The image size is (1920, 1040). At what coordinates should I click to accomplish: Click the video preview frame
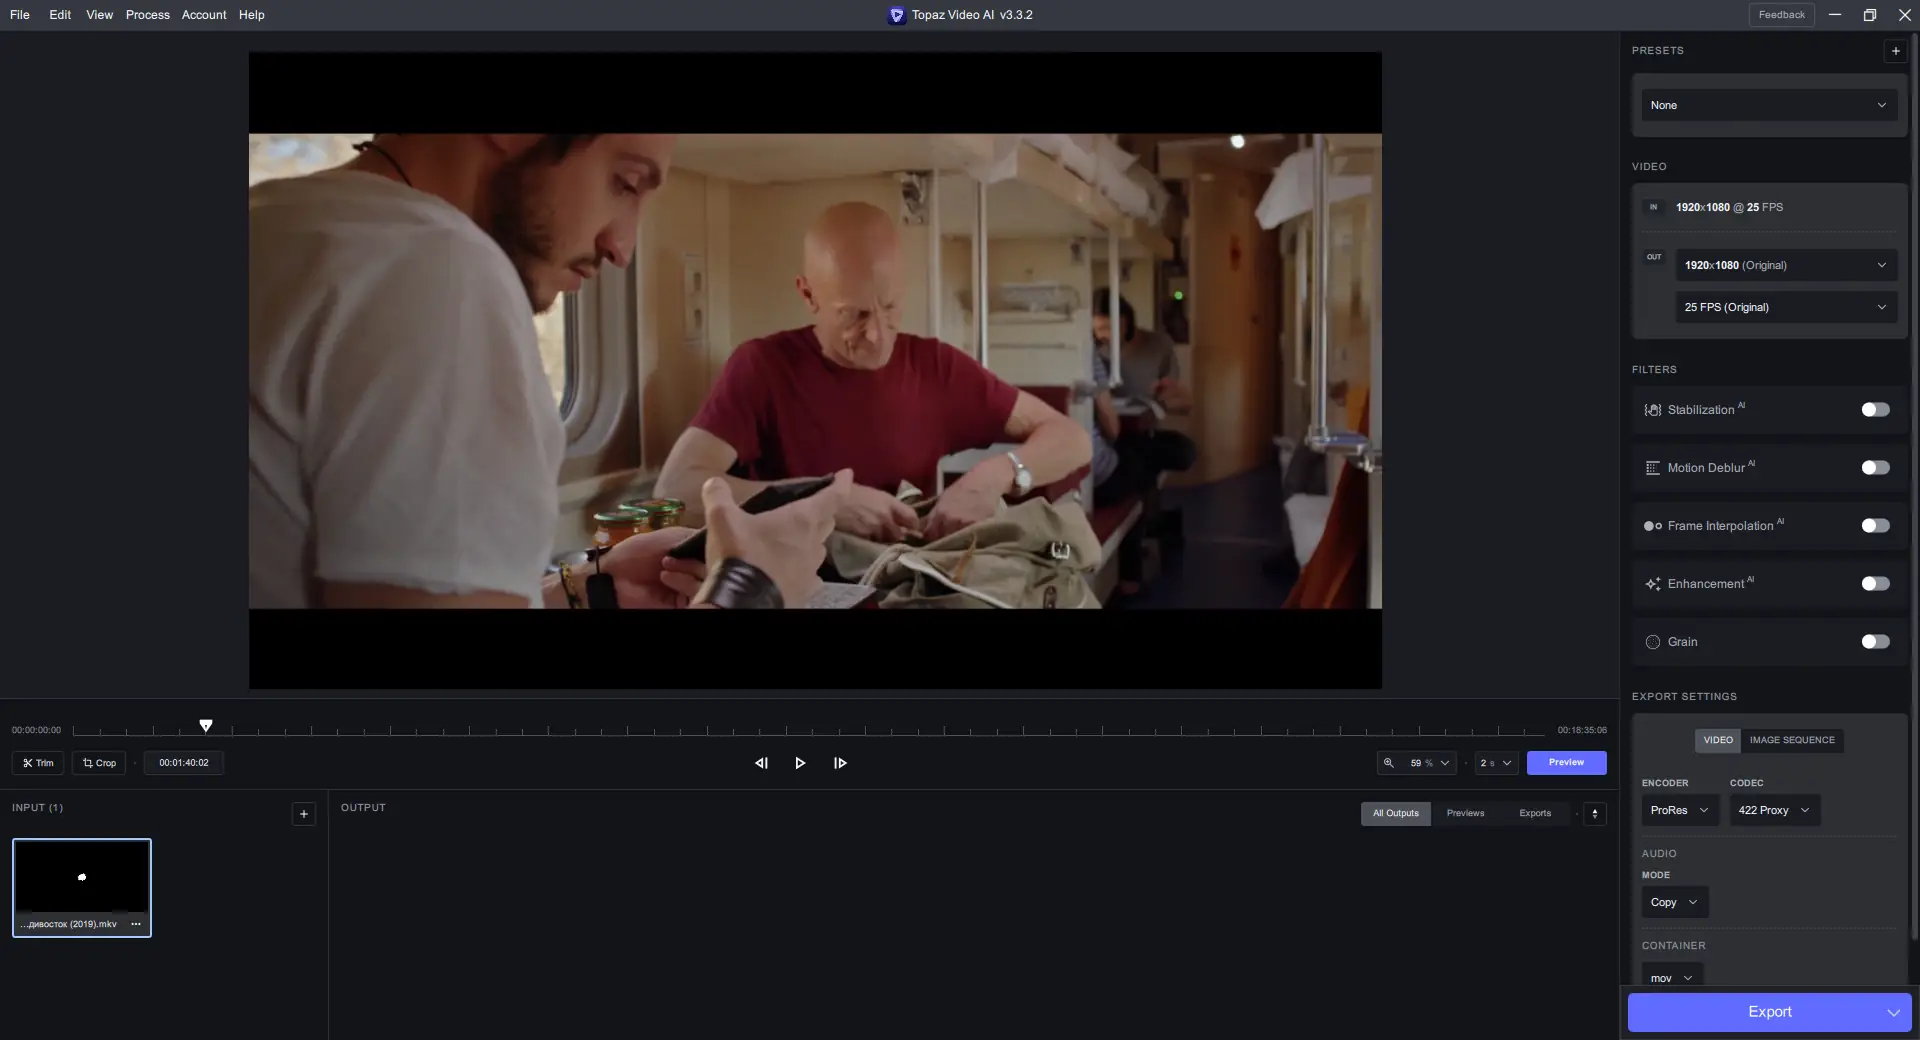(815, 371)
